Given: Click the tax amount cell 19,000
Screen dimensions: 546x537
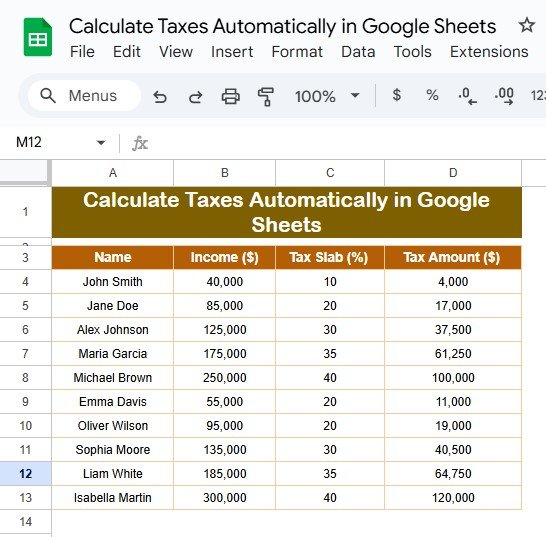Looking at the screenshot, I should click(x=453, y=426).
